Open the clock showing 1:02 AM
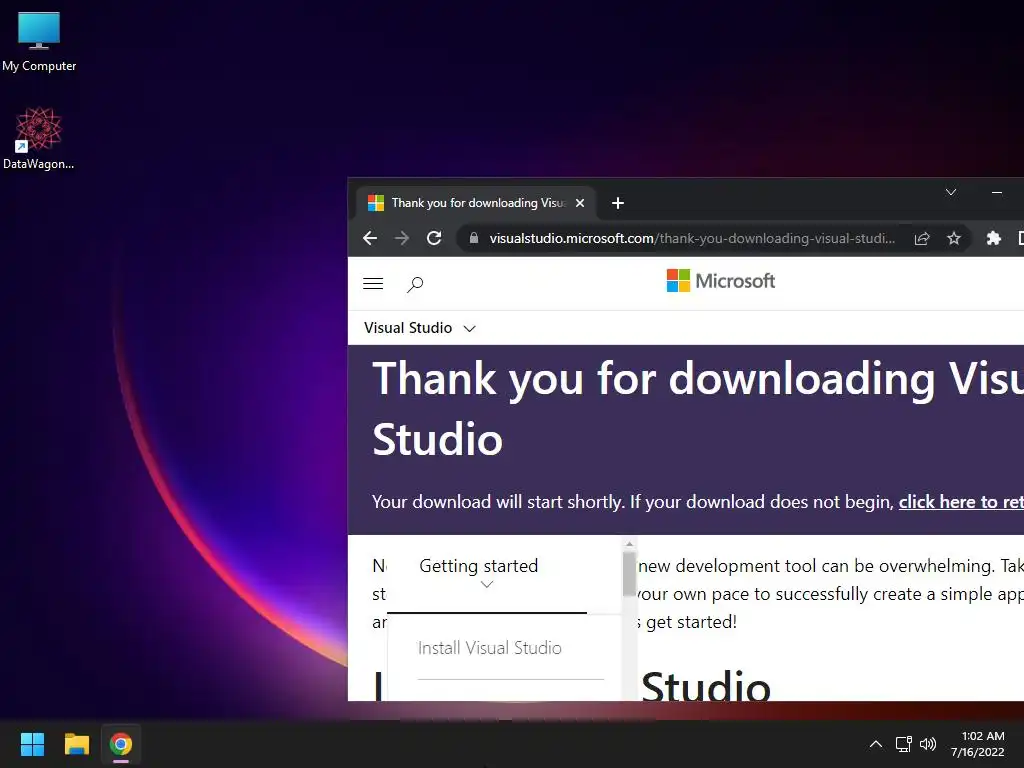 977,744
